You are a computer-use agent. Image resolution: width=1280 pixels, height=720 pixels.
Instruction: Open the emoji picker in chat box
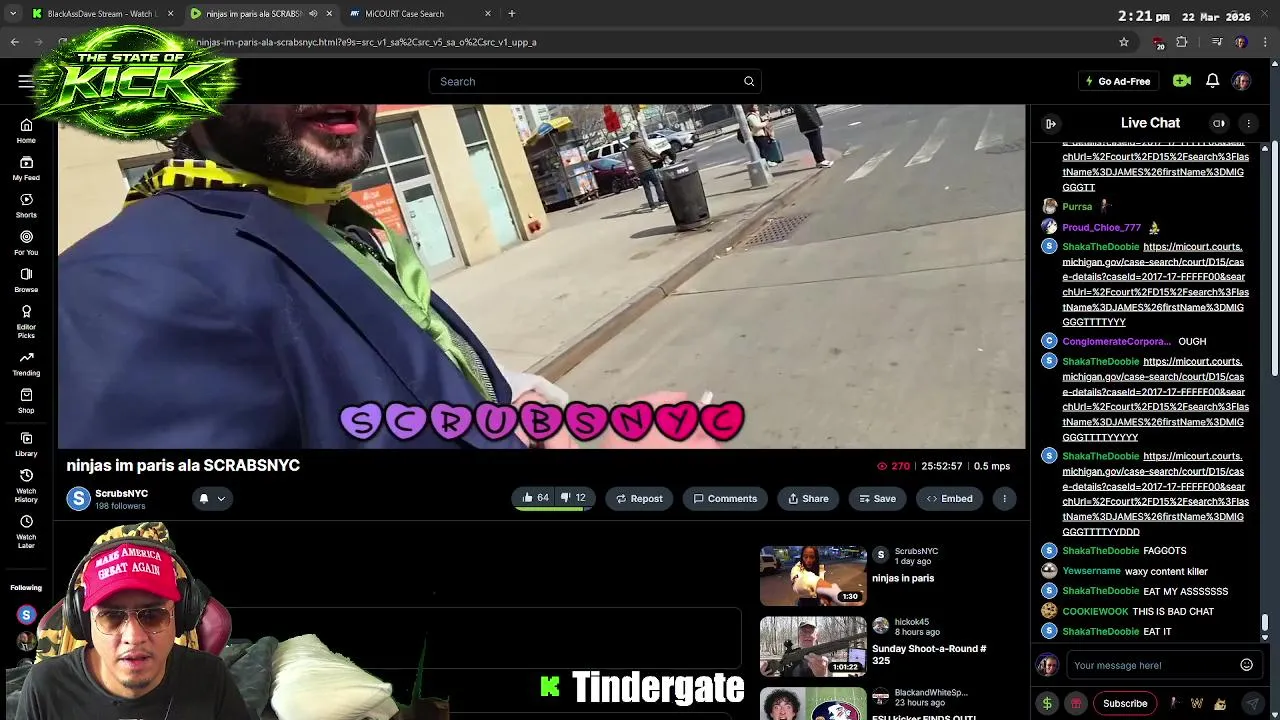tap(1246, 665)
